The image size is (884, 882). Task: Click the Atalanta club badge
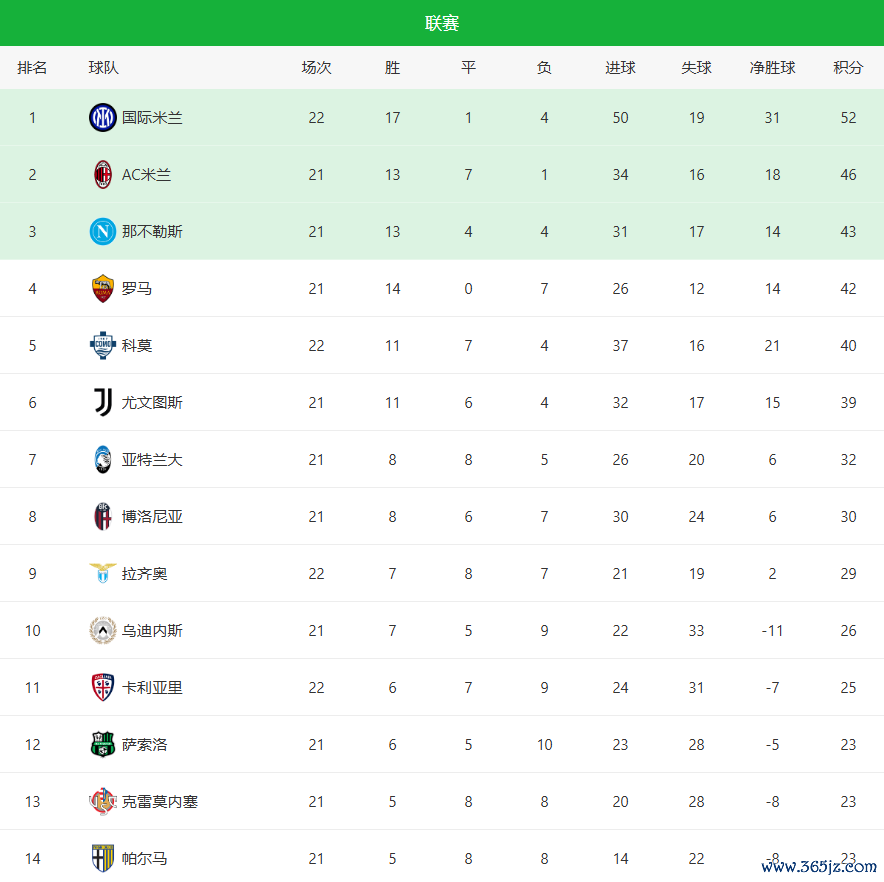(x=102, y=460)
